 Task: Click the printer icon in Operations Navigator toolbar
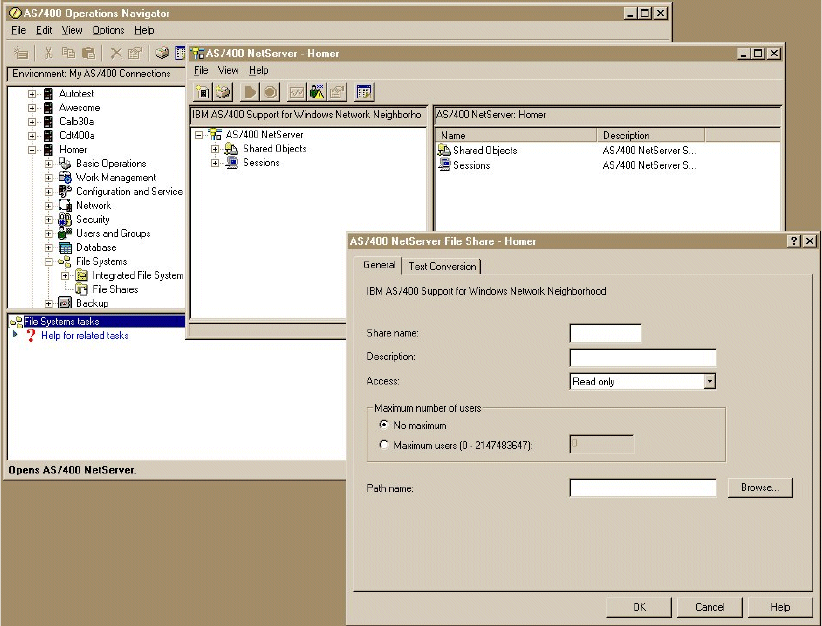[162, 53]
